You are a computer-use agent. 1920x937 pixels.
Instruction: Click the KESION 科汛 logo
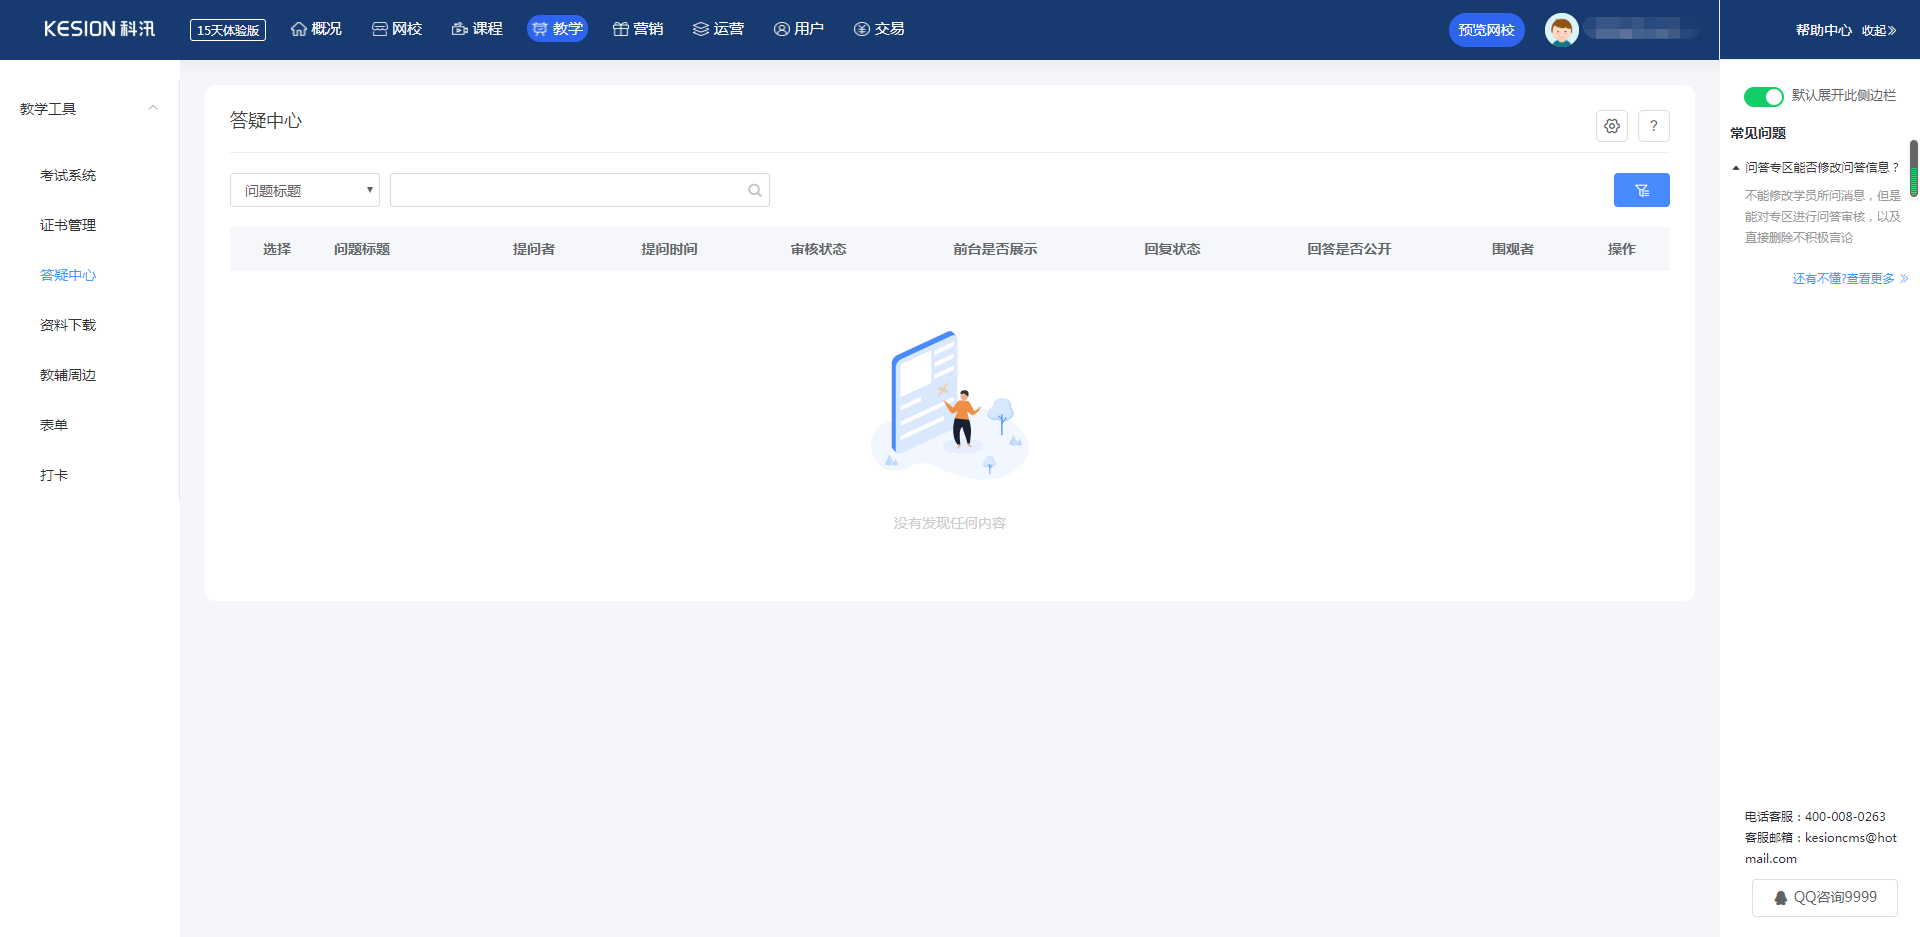[99, 29]
